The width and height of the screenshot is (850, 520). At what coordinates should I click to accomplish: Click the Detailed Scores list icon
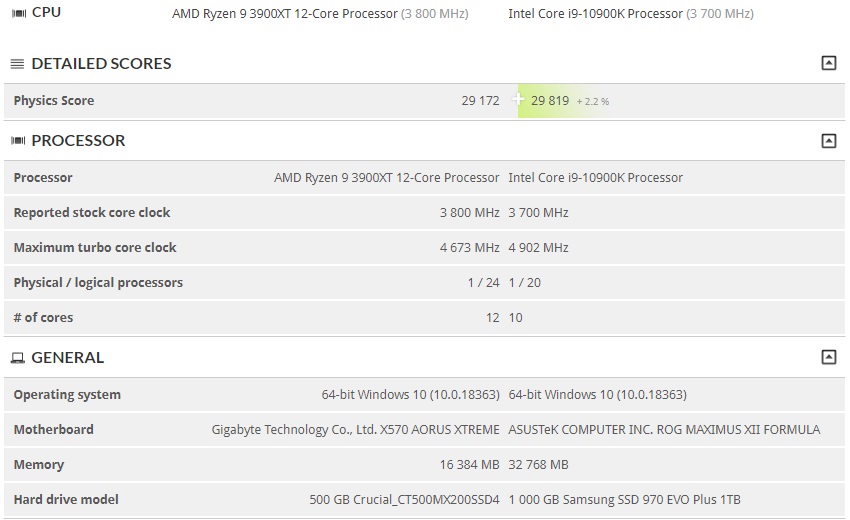17,64
